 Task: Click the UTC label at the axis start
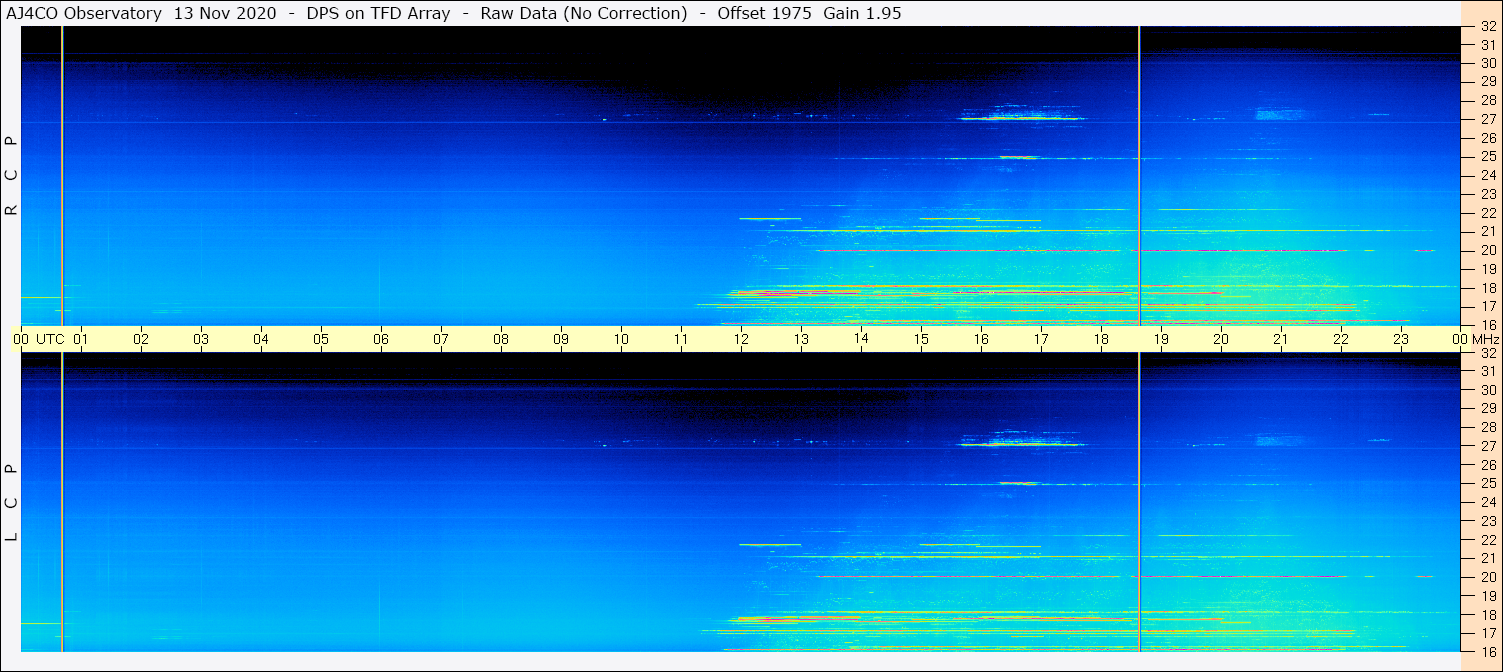(50, 339)
